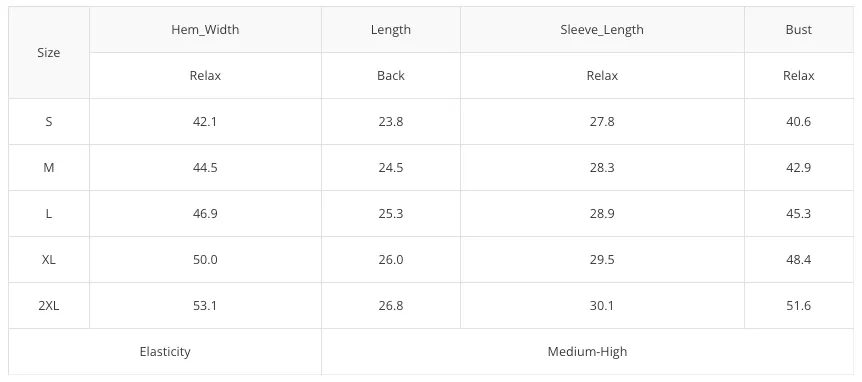Select the 42.1 hem width value
The image size is (862, 382).
205,122
